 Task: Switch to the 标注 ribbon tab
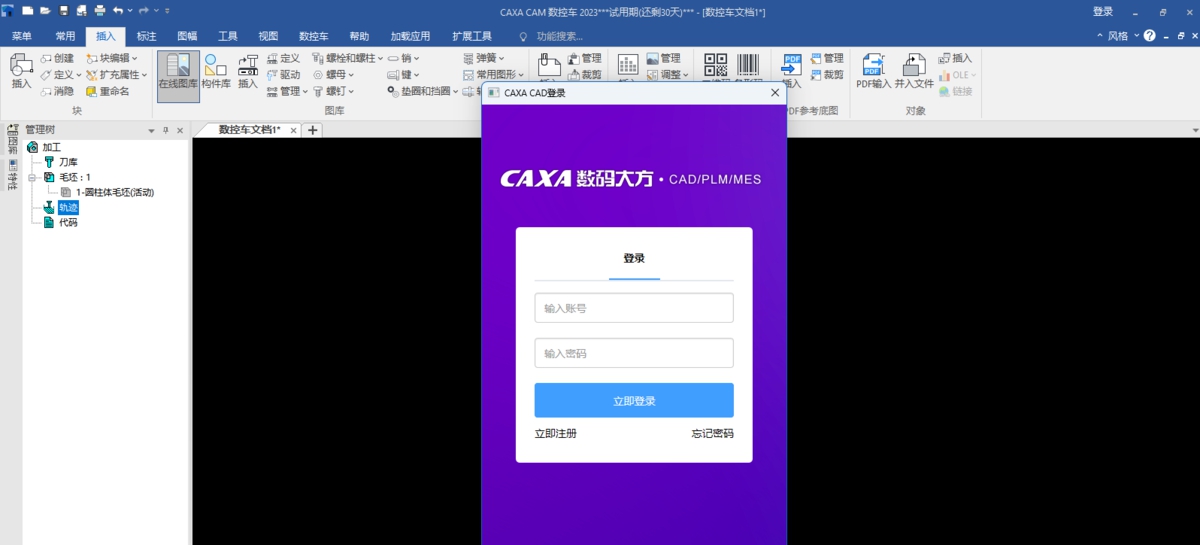(x=146, y=36)
